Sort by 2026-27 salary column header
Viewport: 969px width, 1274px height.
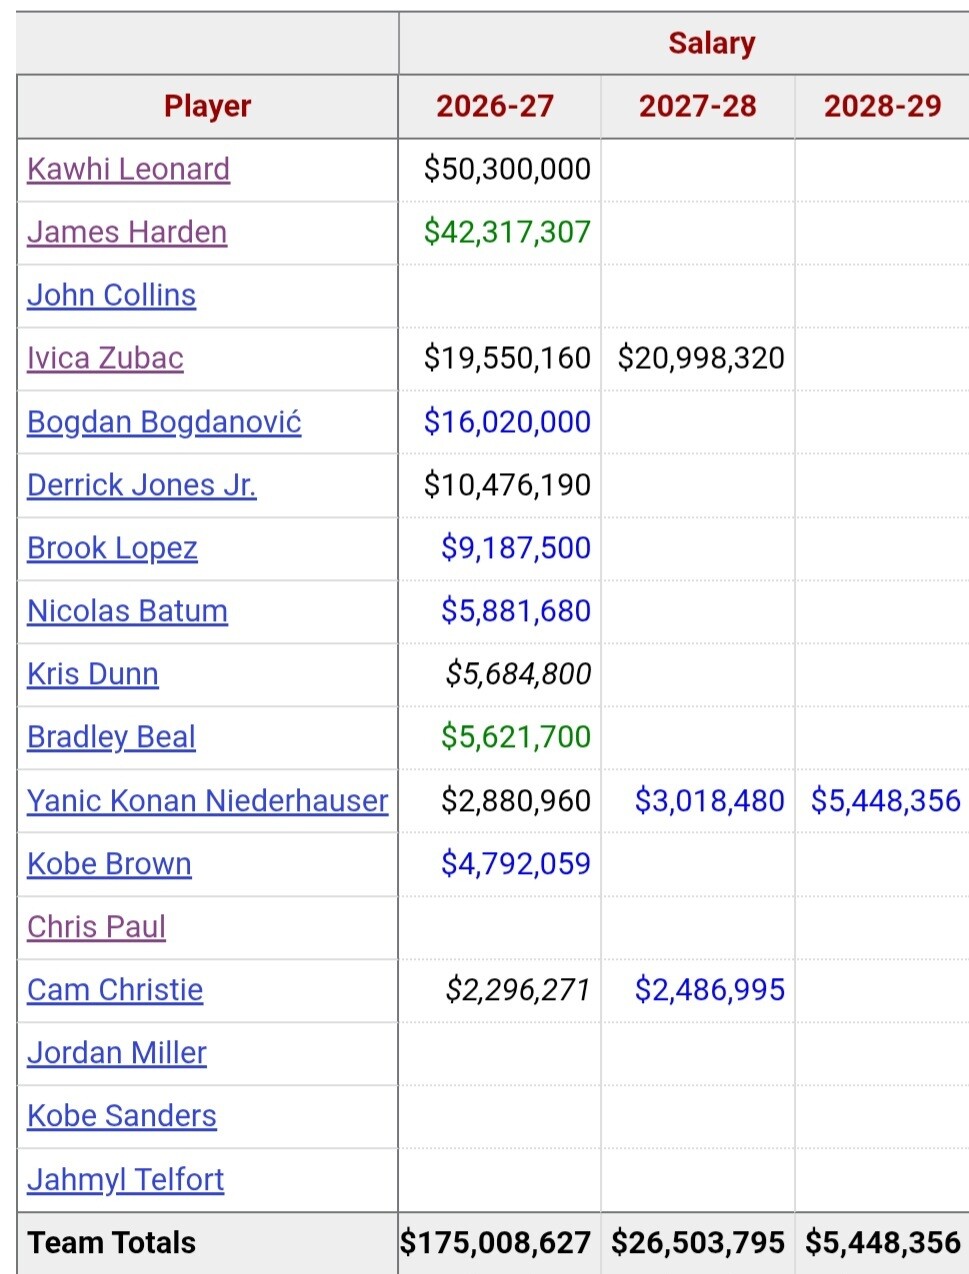(495, 106)
